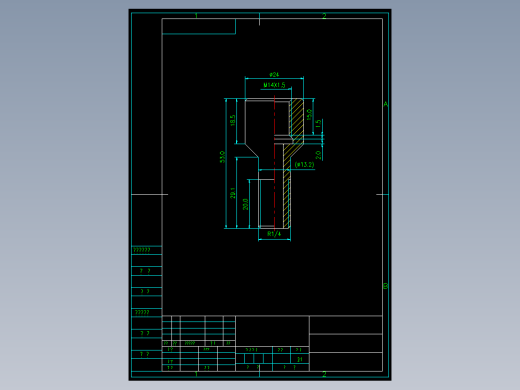Click the (φ13.2) reference dimension
This screenshot has width=520, height=390.
pyautogui.click(x=304, y=165)
